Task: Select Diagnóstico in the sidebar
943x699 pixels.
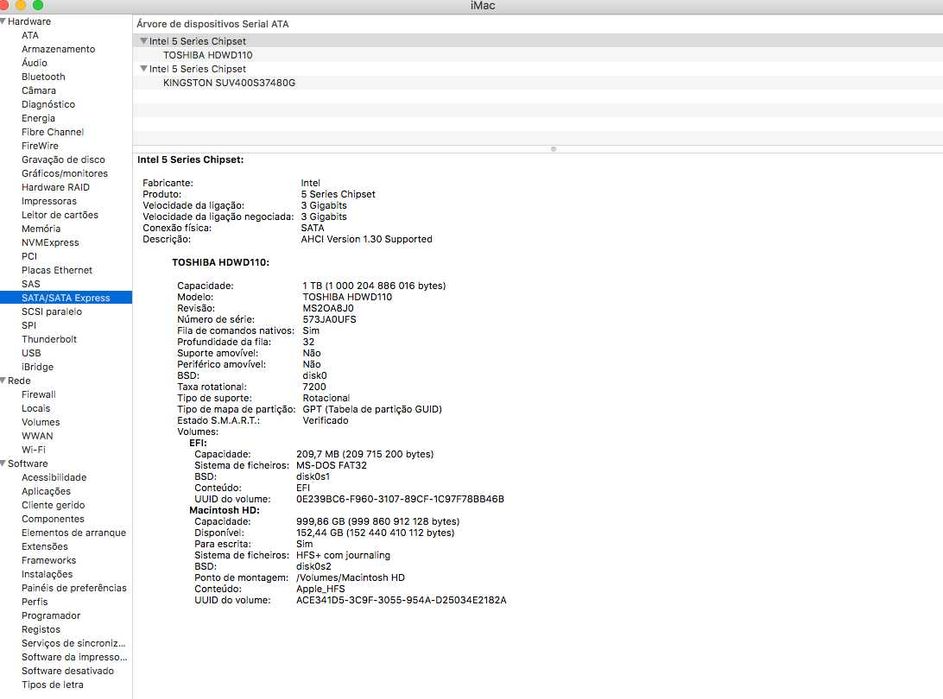Action: click(x=48, y=104)
